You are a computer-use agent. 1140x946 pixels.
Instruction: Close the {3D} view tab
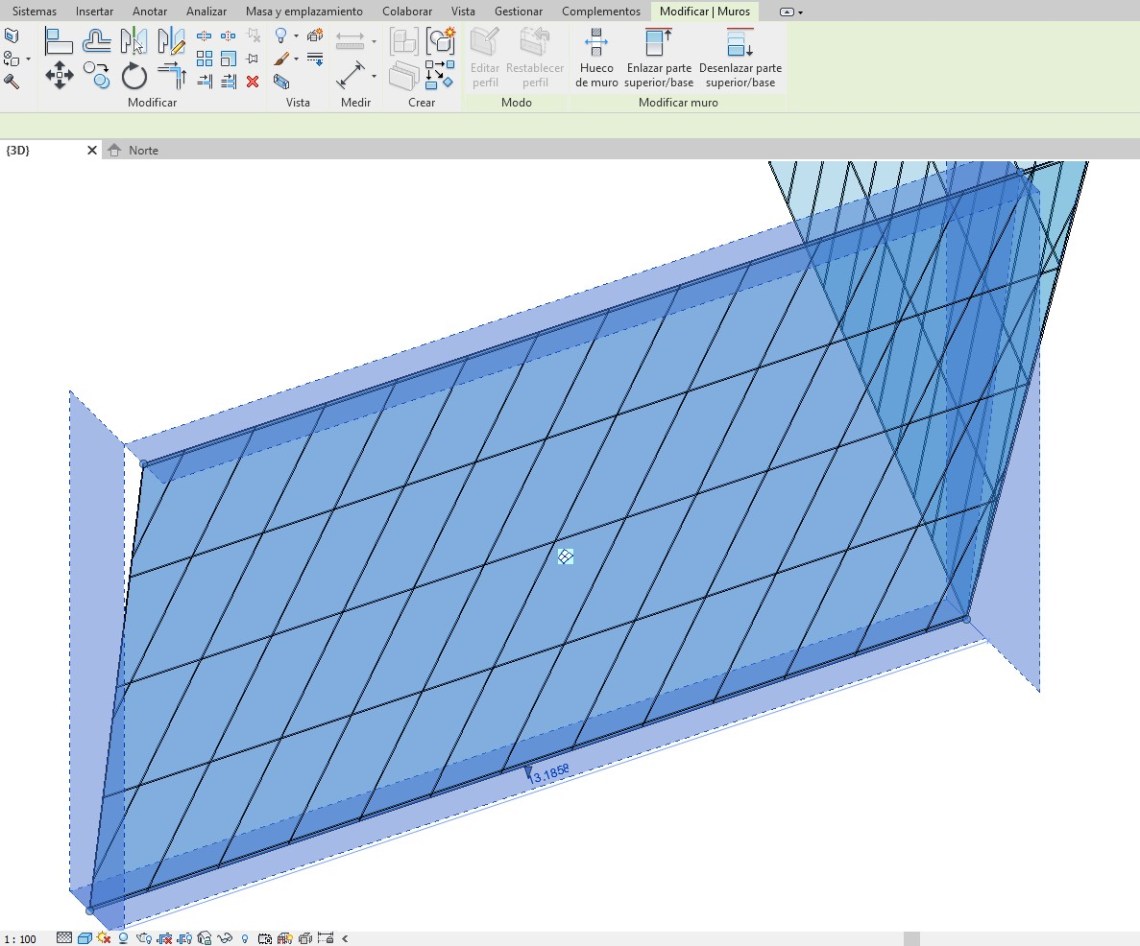[x=92, y=150]
